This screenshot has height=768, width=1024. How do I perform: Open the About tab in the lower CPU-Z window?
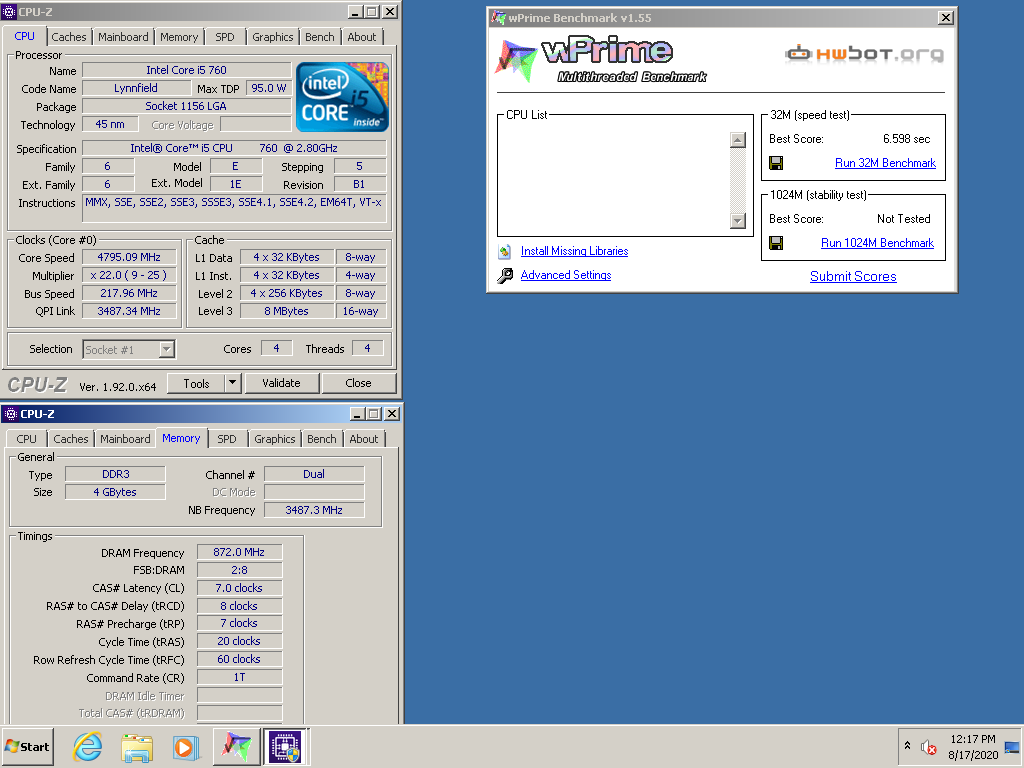(364, 439)
